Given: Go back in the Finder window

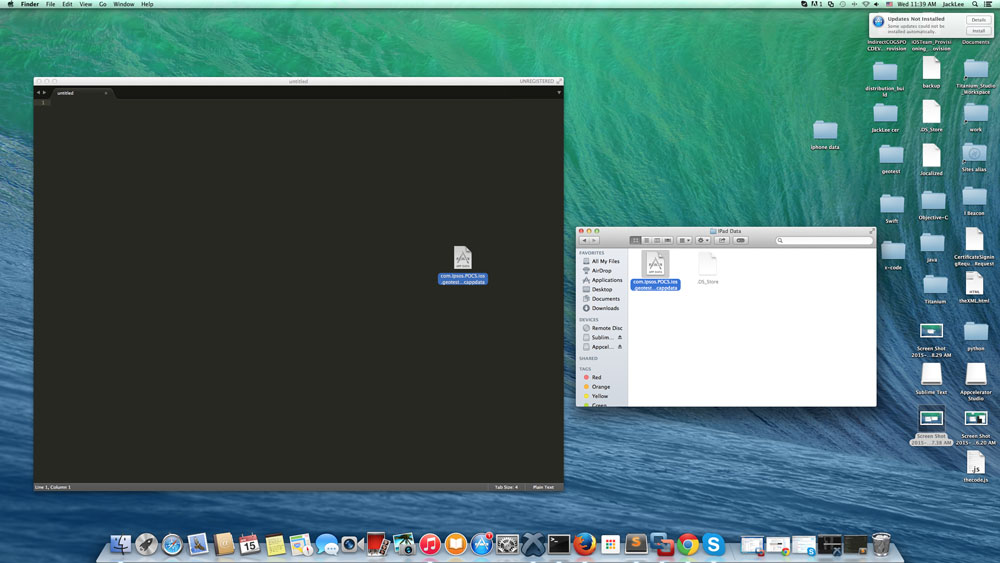Looking at the screenshot, I should (584, 240).
